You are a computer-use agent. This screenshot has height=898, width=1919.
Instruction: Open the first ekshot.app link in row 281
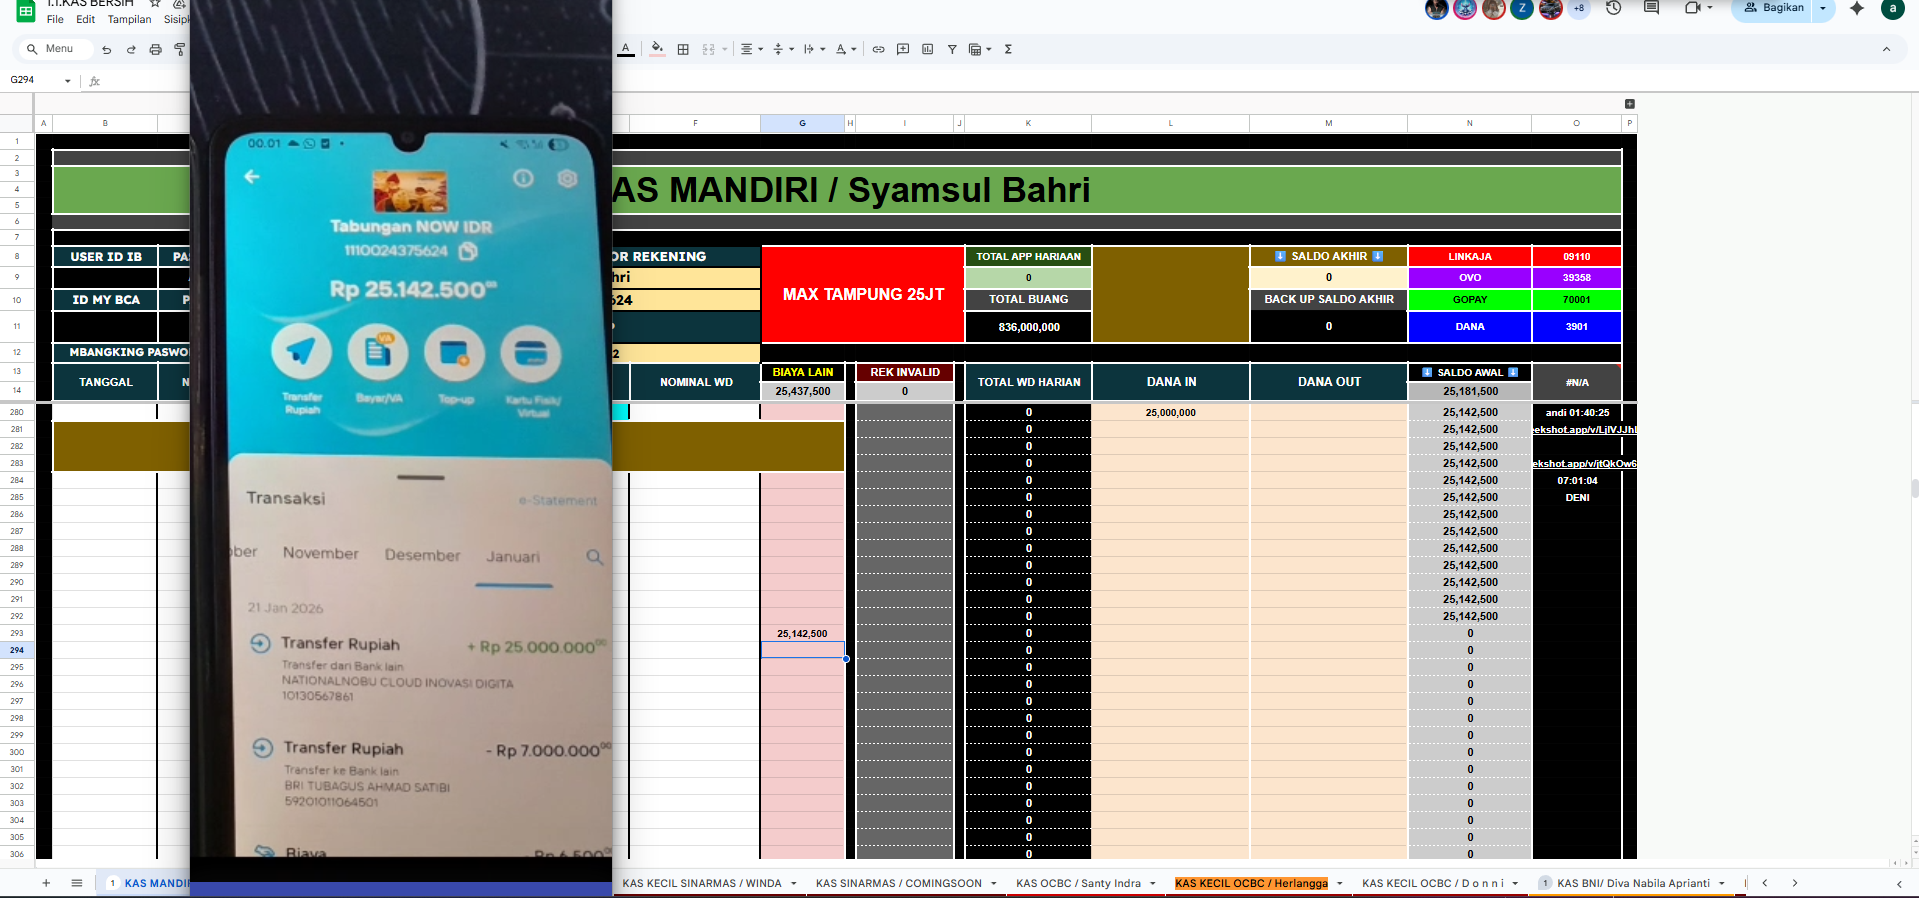pos(1584,430)
